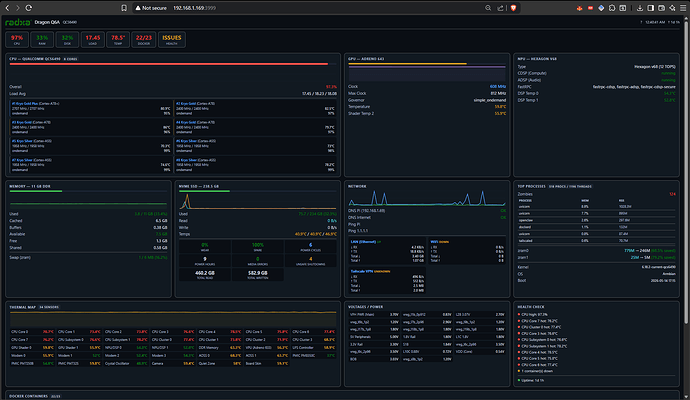The width and height of the screenshot is (690, 400).
Task: Open the MetaMask fox extension
Action: pyautogui.click(x=580, y=8)
